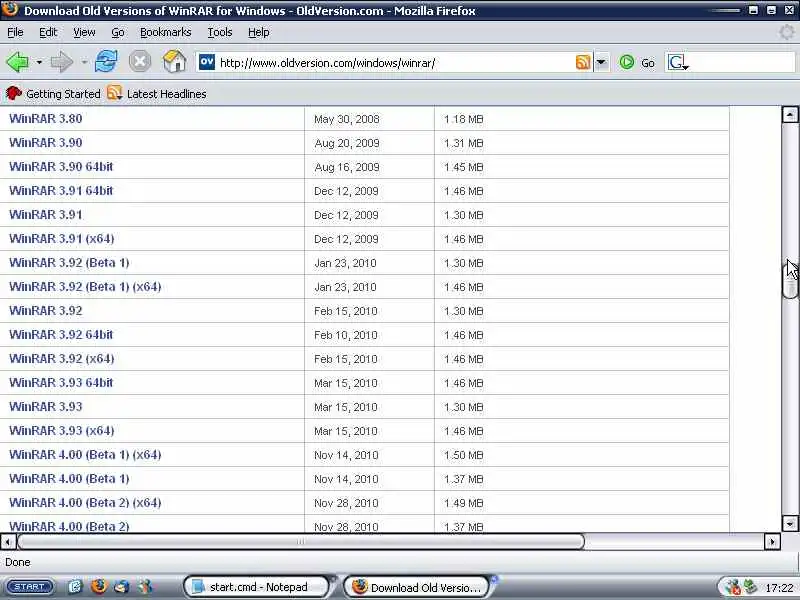Click the 17:22 taskbar clock

pos(779,587)
